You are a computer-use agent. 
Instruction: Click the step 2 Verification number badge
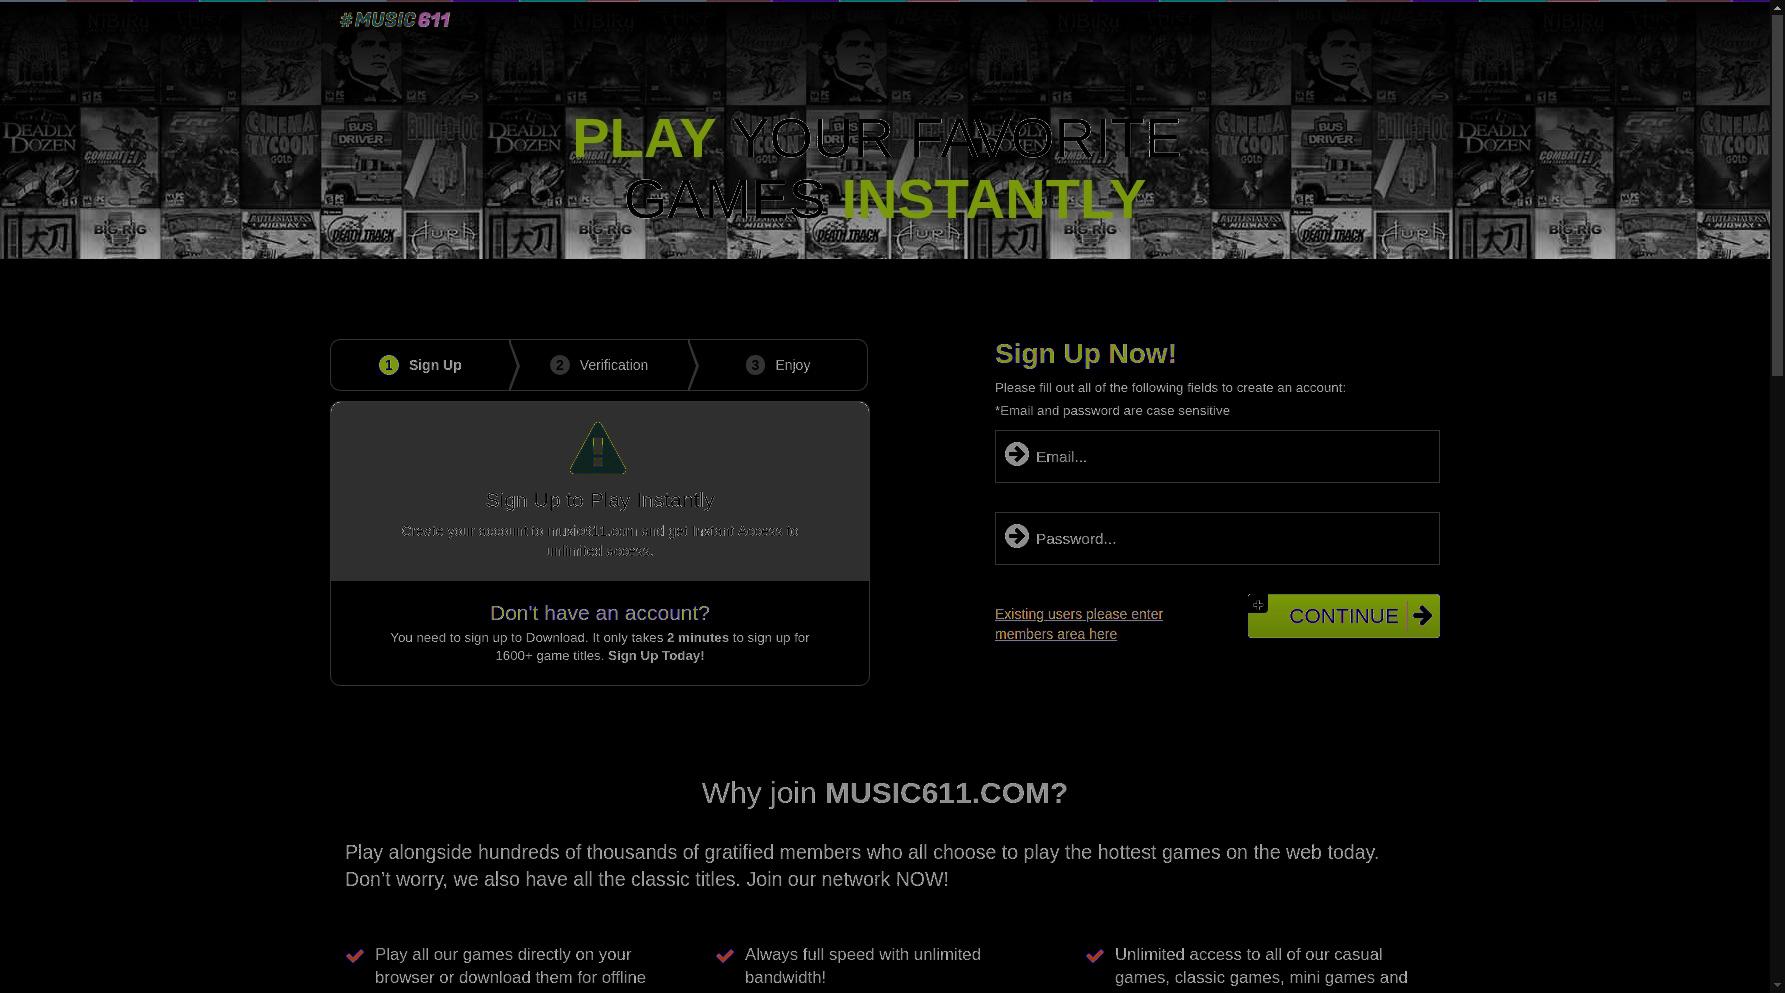point(560,365)
